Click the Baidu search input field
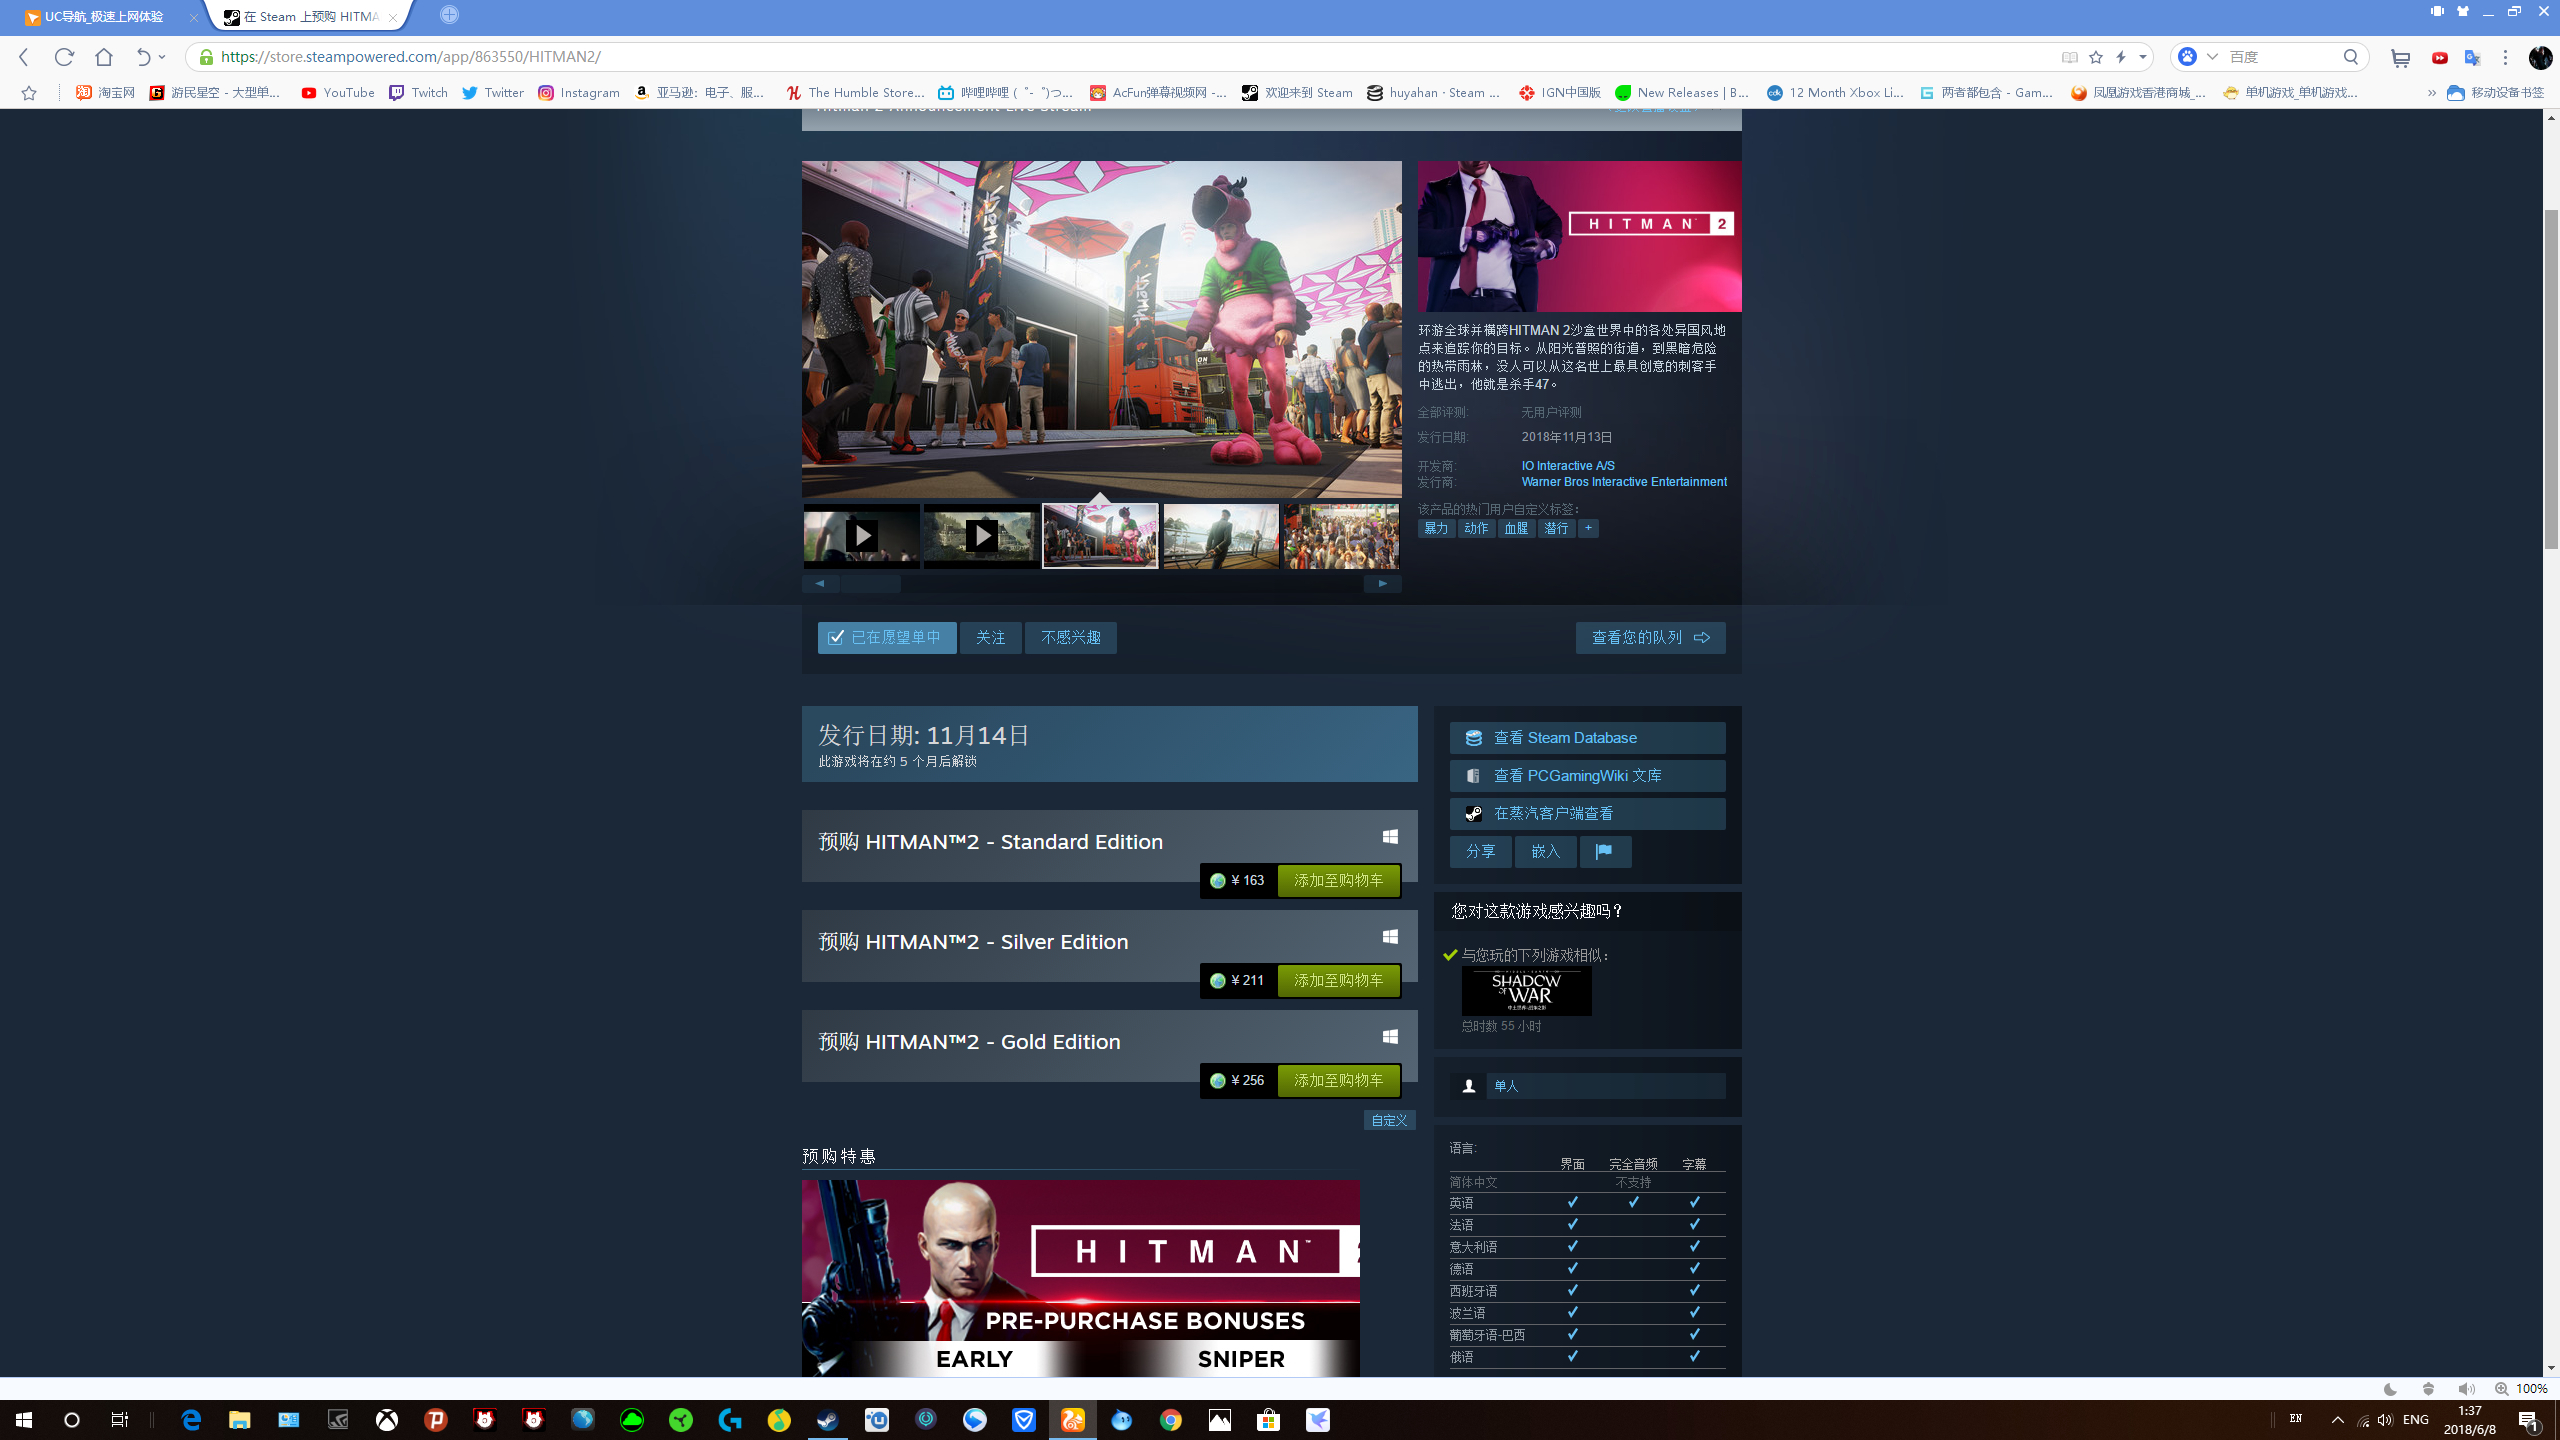The height and width of the screenshot is (1440, 2560). pyautogui.click(x=2280, y=57)
